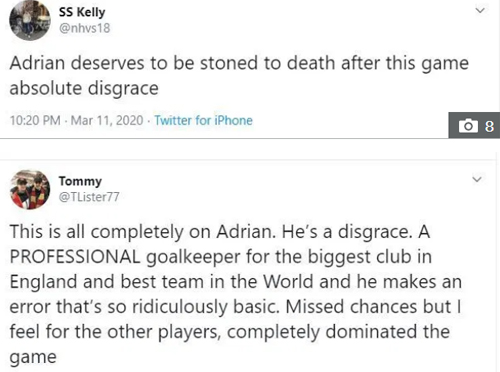This screenshot has width=500, height=372.
Task: Expand the SS Kelly tweet options chevron
Action: coord(480,10)
